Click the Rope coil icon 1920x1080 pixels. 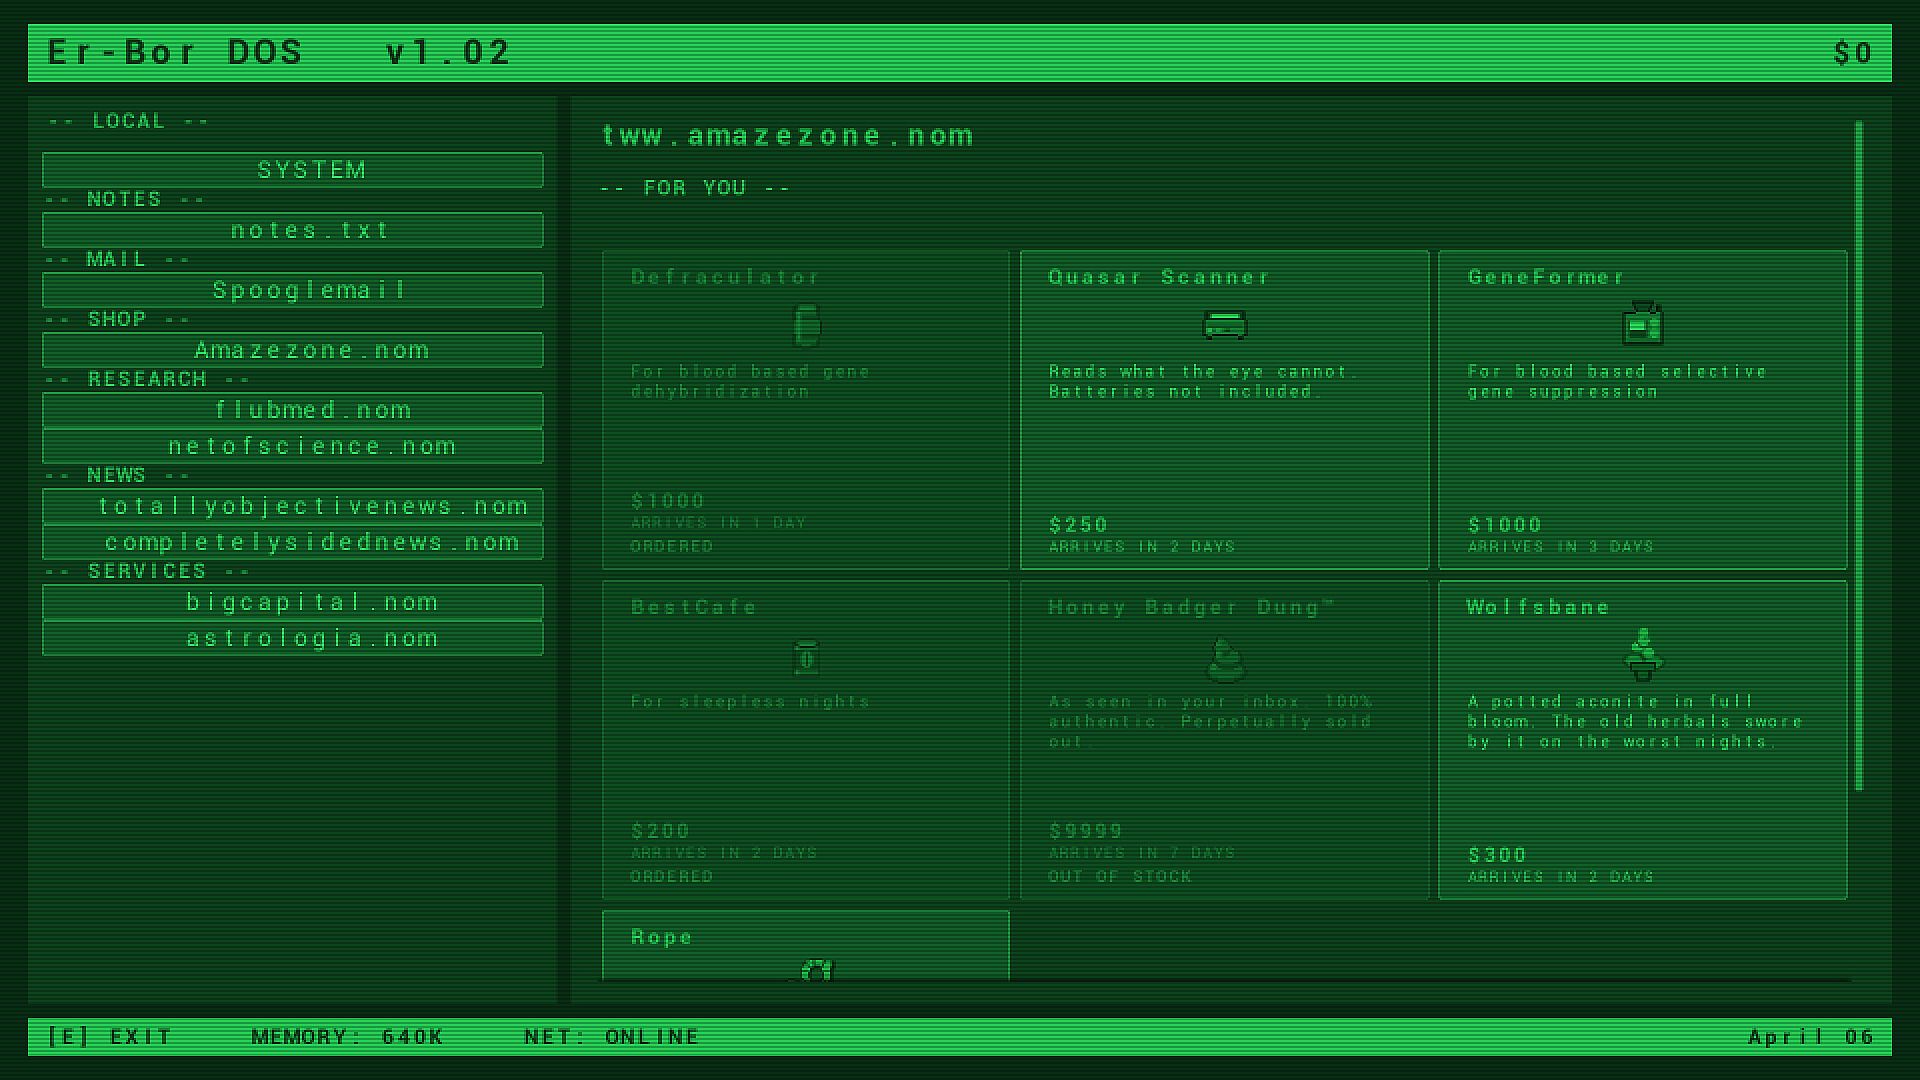click(816, 970)
